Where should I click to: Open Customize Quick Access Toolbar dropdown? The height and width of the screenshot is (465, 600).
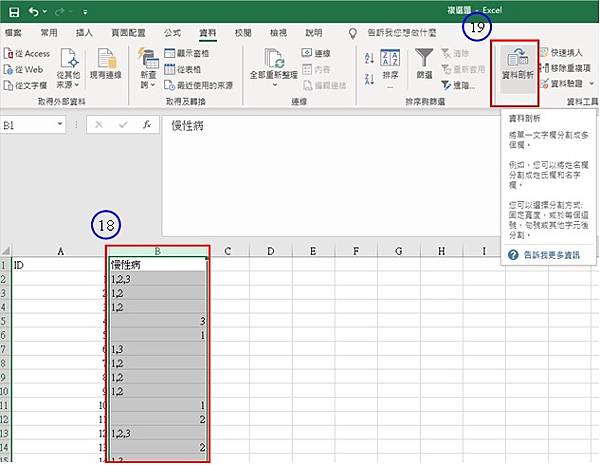(85, 12)
